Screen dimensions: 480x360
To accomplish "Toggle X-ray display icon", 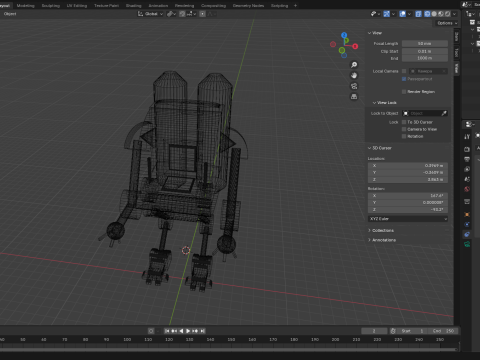I will 418,14.
